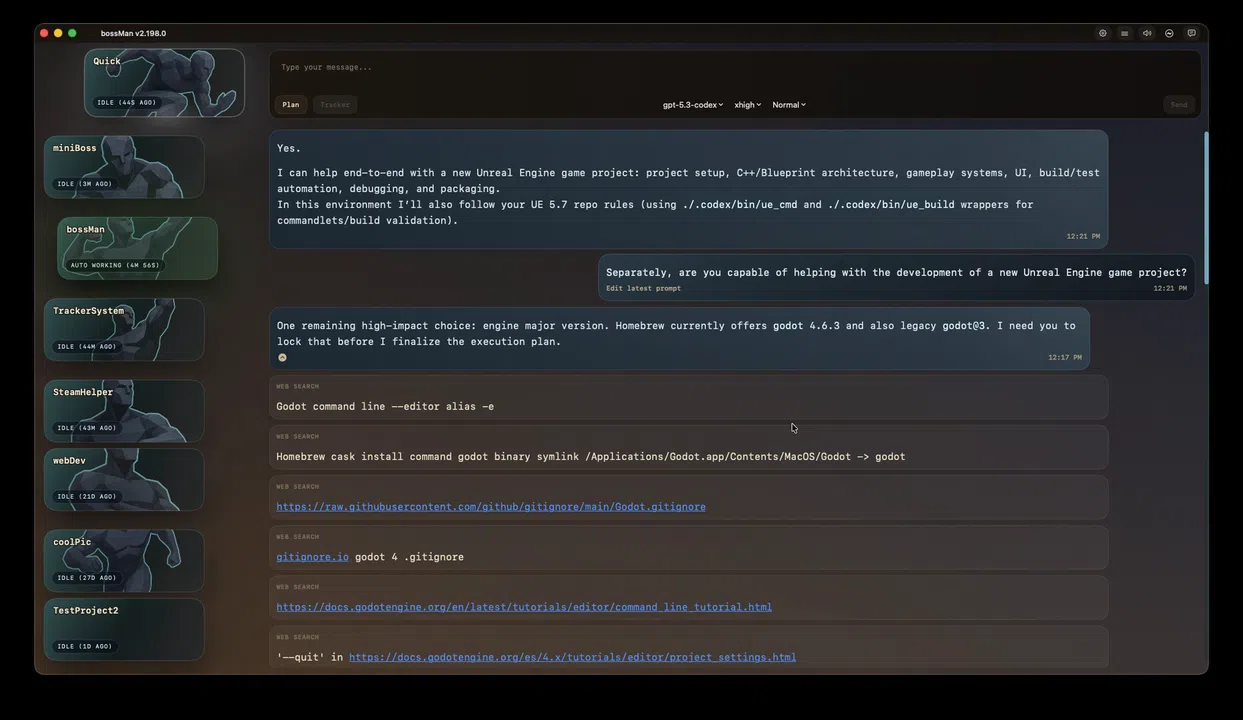Click the 12:17 PM timestamp
The image size is (1243, 720).
pos(1065,357)
